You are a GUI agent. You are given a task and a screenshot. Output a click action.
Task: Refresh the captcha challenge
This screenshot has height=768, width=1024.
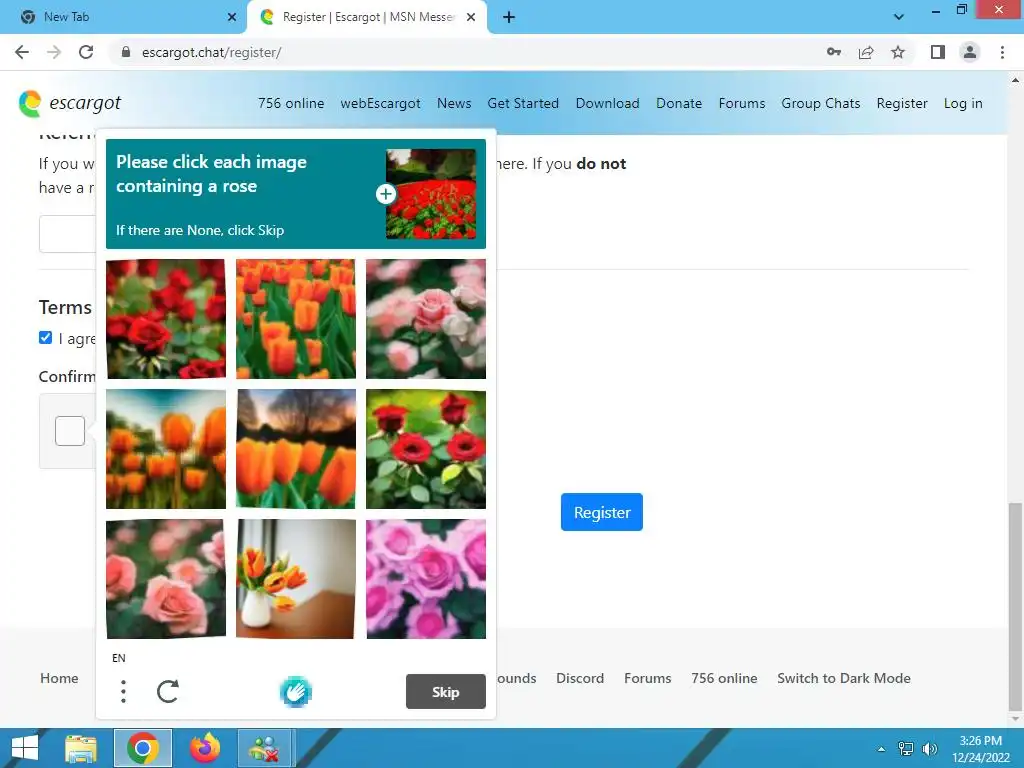[x=168, y=692]
